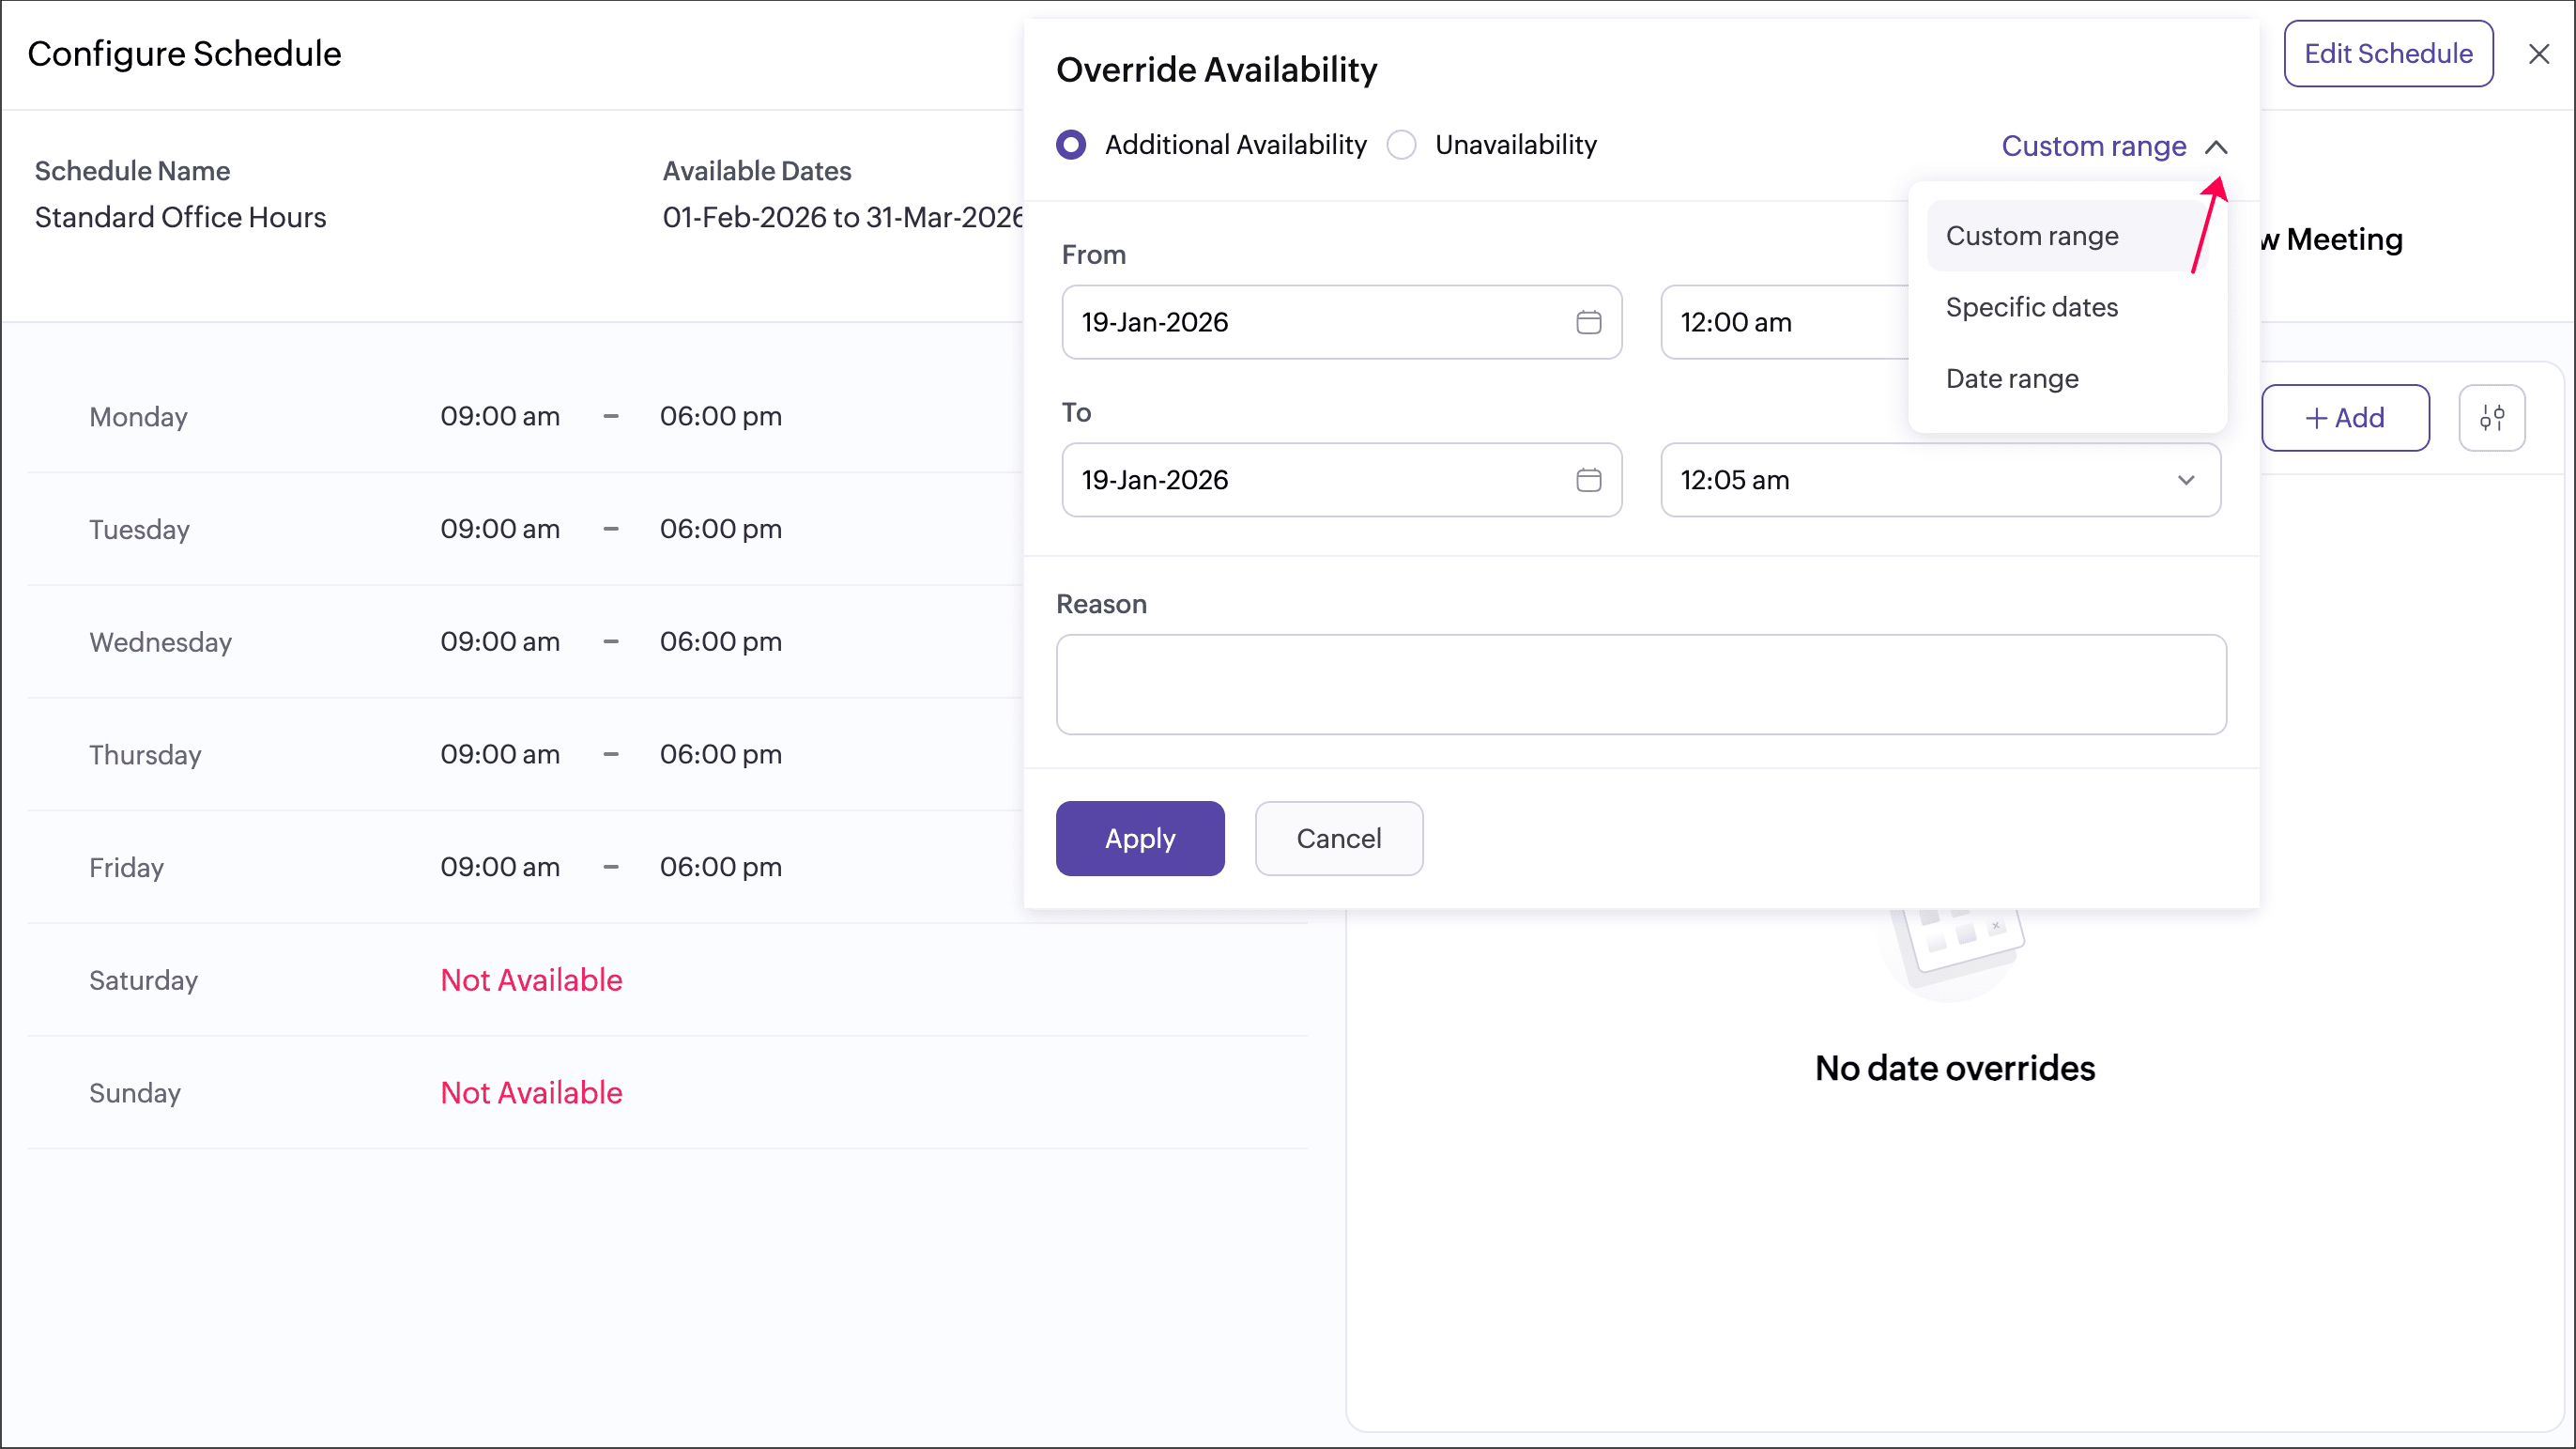The width and height of the screenshot is (2576, 1449).
Task: Open the To date calendar picker icon
Action: tap(1588, 480)
